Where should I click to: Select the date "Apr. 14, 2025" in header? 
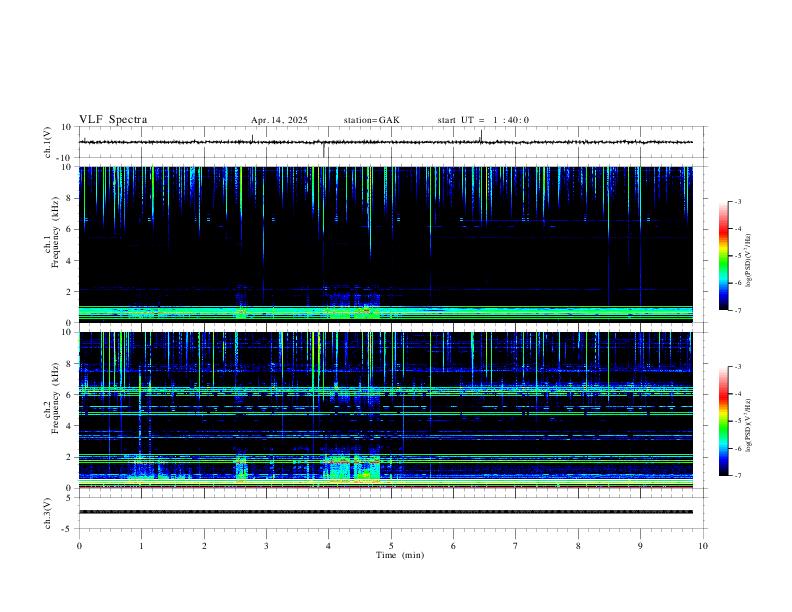pyautogui.click(x=279, y=120)
